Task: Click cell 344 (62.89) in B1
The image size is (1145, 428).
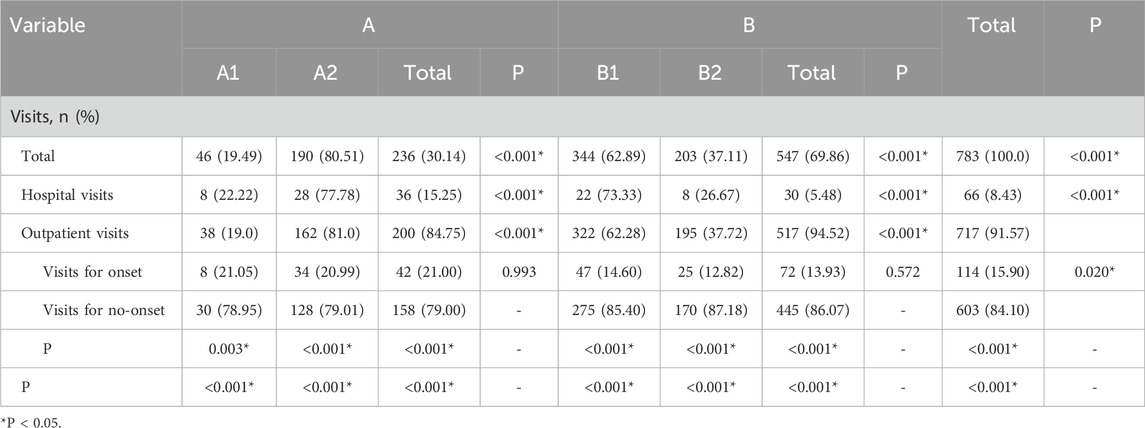Action: pos(609,156)
